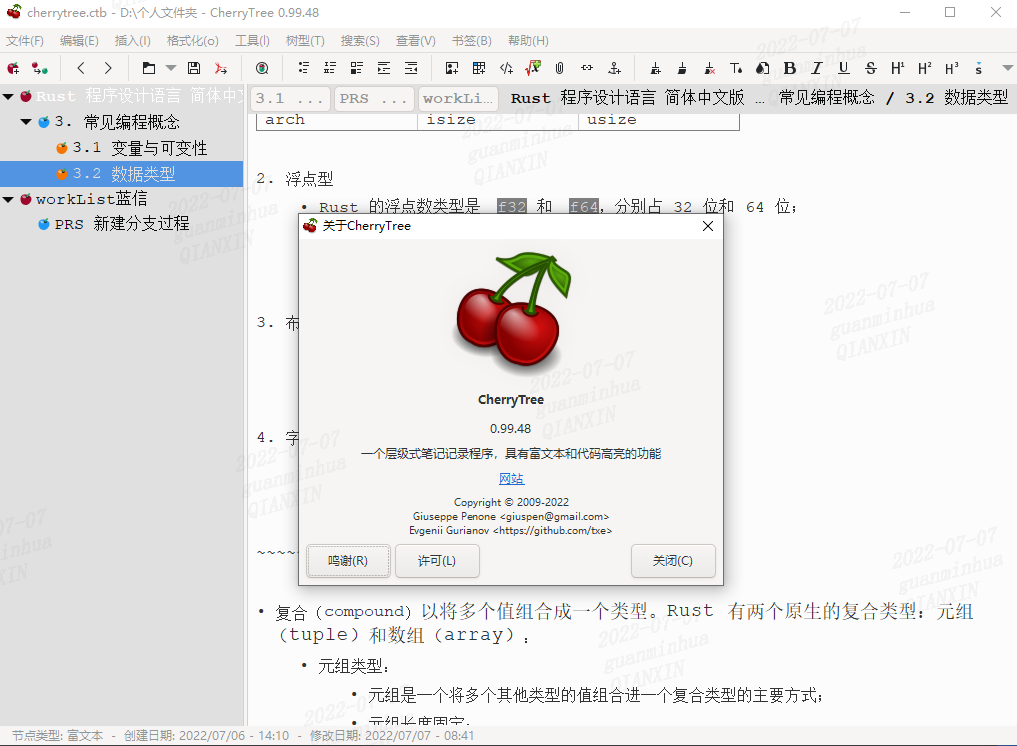The image size is (1017, 746).
Task: Switch to the 3.1 ... recent node tab
Action: pyautogui.click(x=290, y=99)
